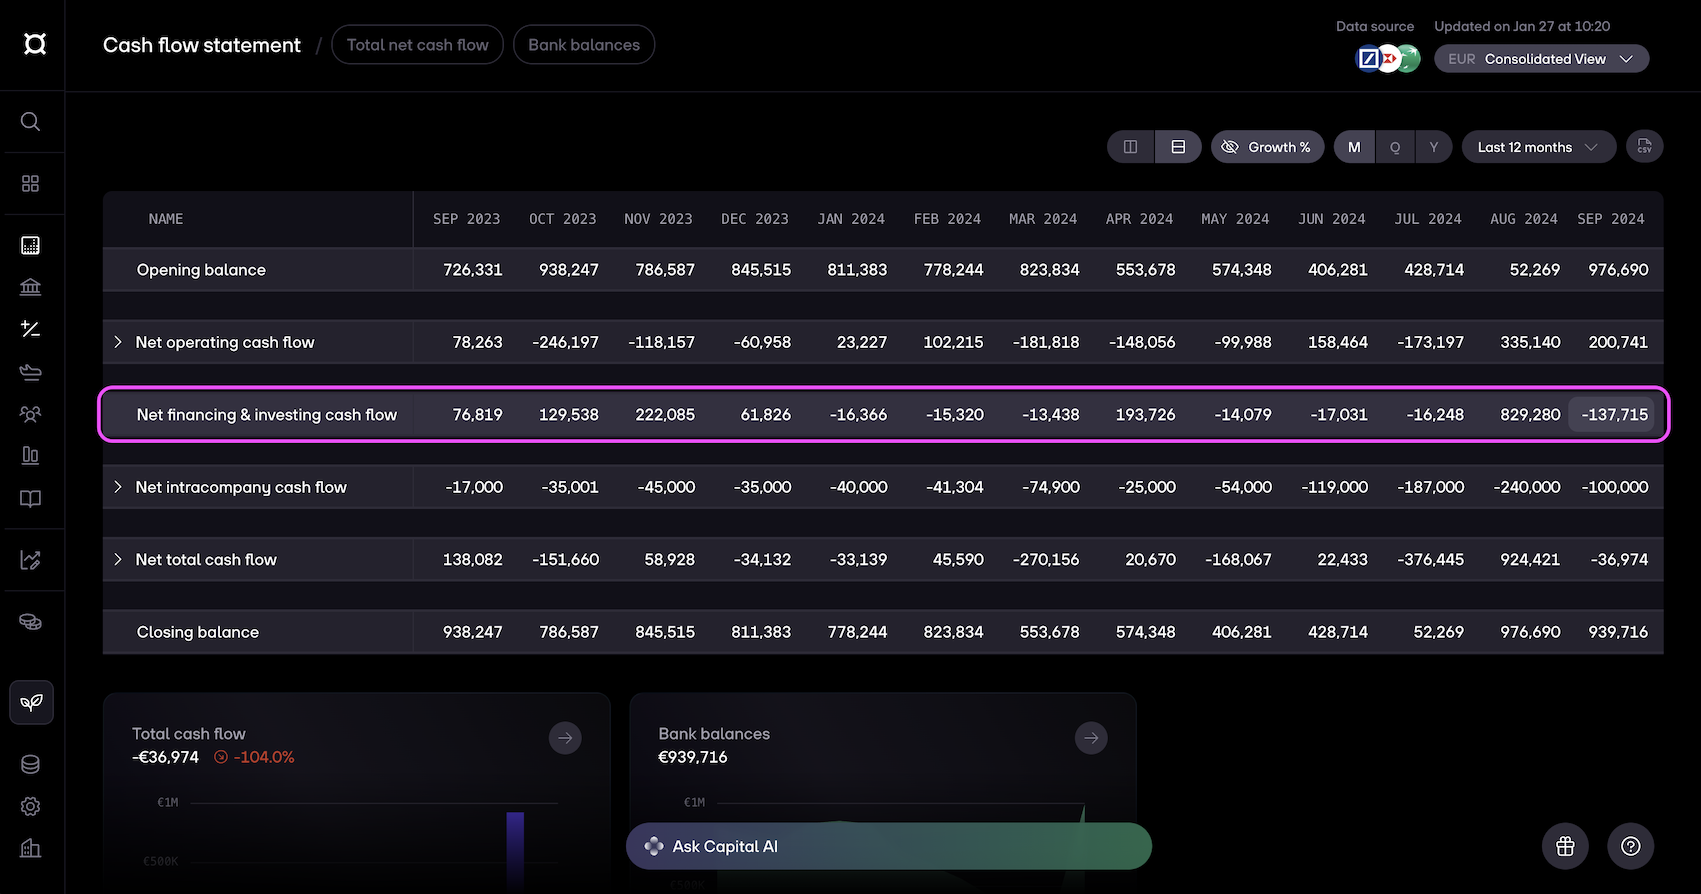
Task: Switch to Bank balances tab
Action: 584,45
